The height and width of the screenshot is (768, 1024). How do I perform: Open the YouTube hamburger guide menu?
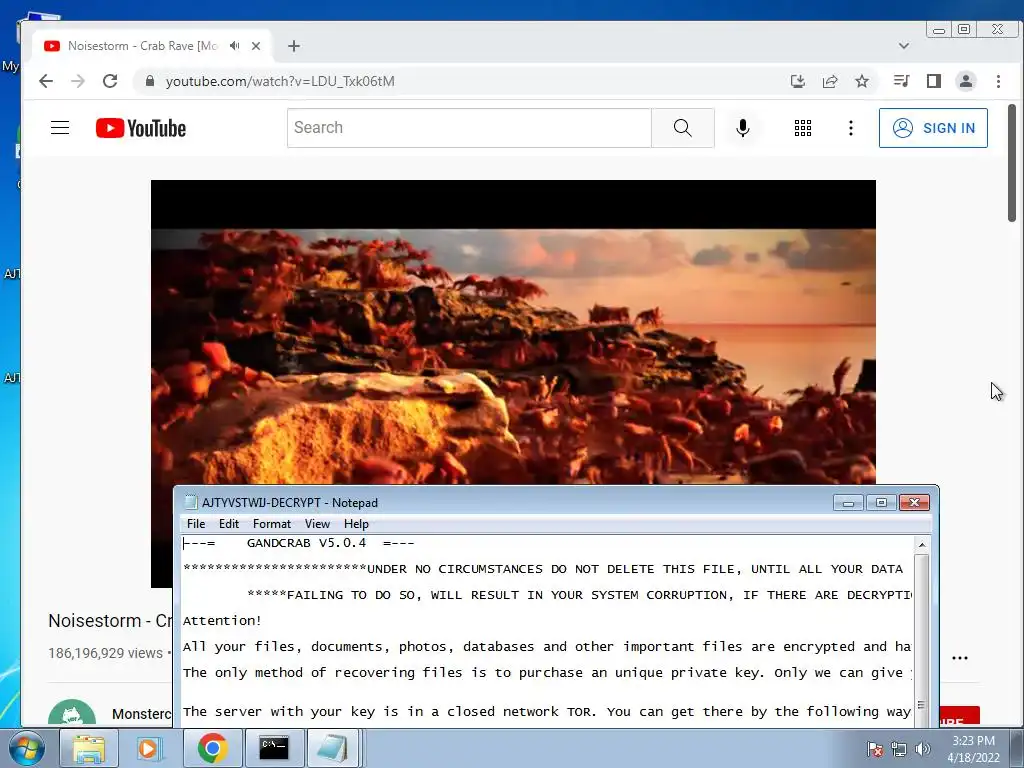coord(60,127)
